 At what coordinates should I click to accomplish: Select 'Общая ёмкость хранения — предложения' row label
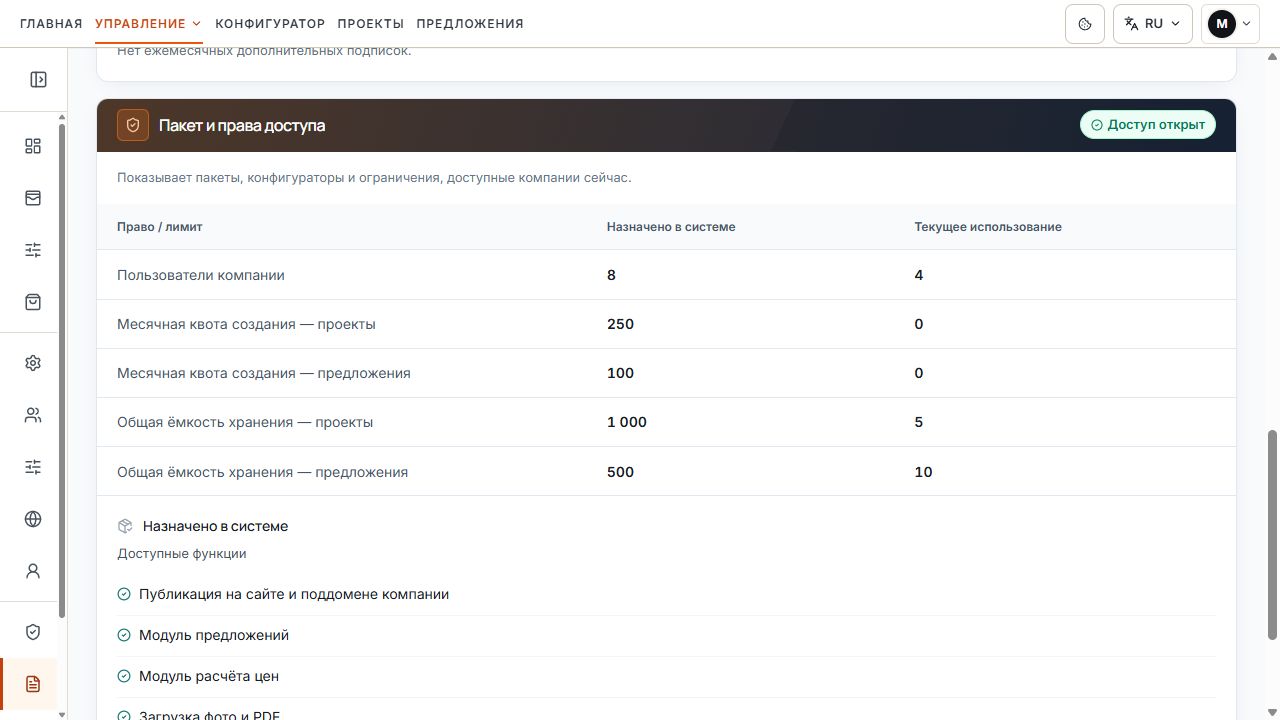tap(263, 472)
